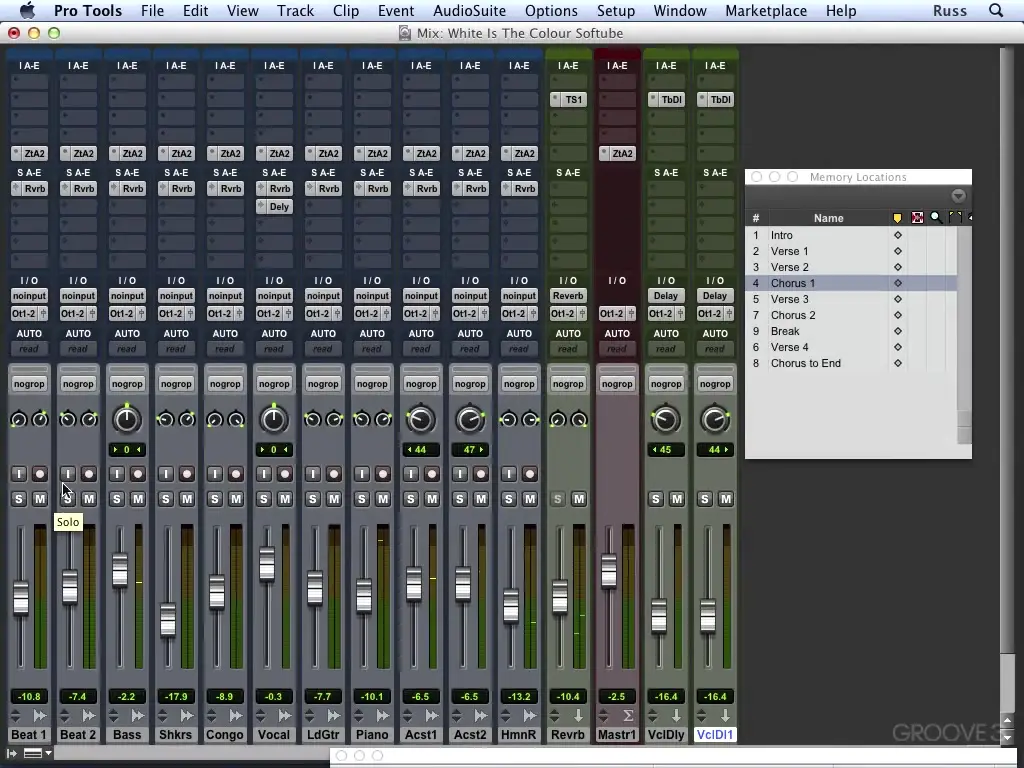This screenshot has width=1024, height=768.
Task: Open the Memory Locations options dropdown arrow
Action: coord(958,196)
